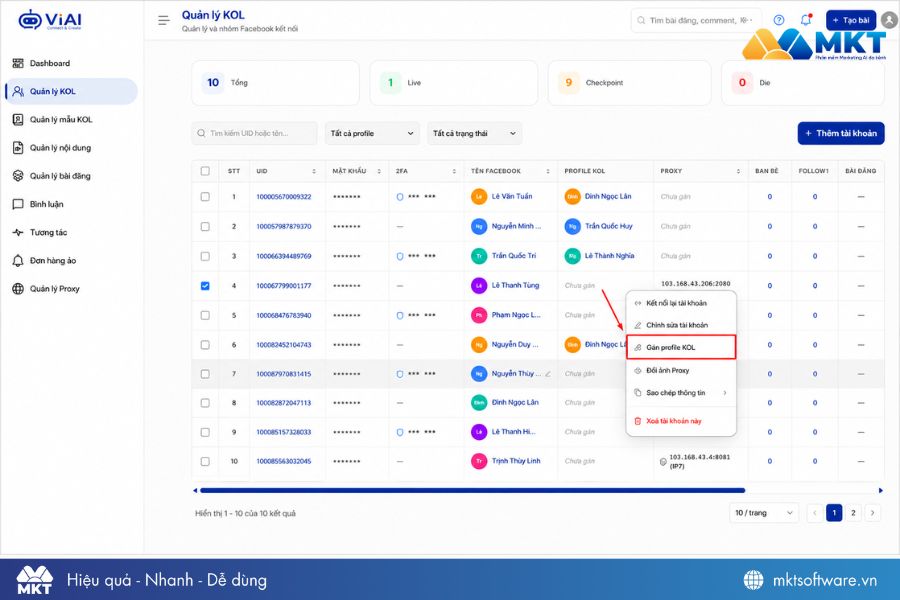This screenshot has width=900, height=600.
Task: Select Quản lý KOL in sidebar
Action: [x=72, y=91]
